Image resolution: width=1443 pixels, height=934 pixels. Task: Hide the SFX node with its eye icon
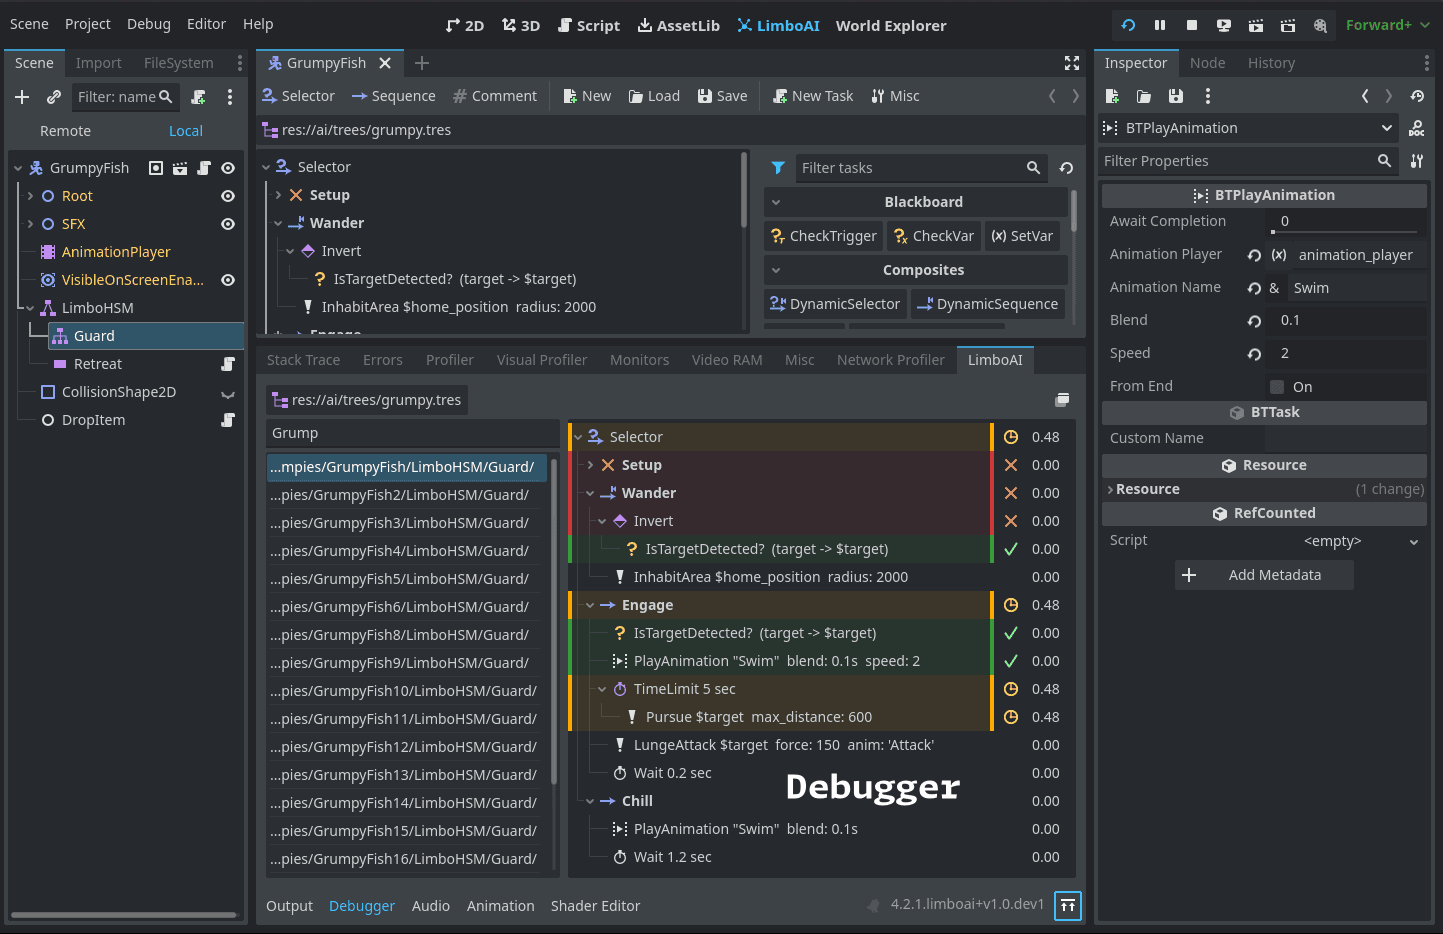coord(227,223)
